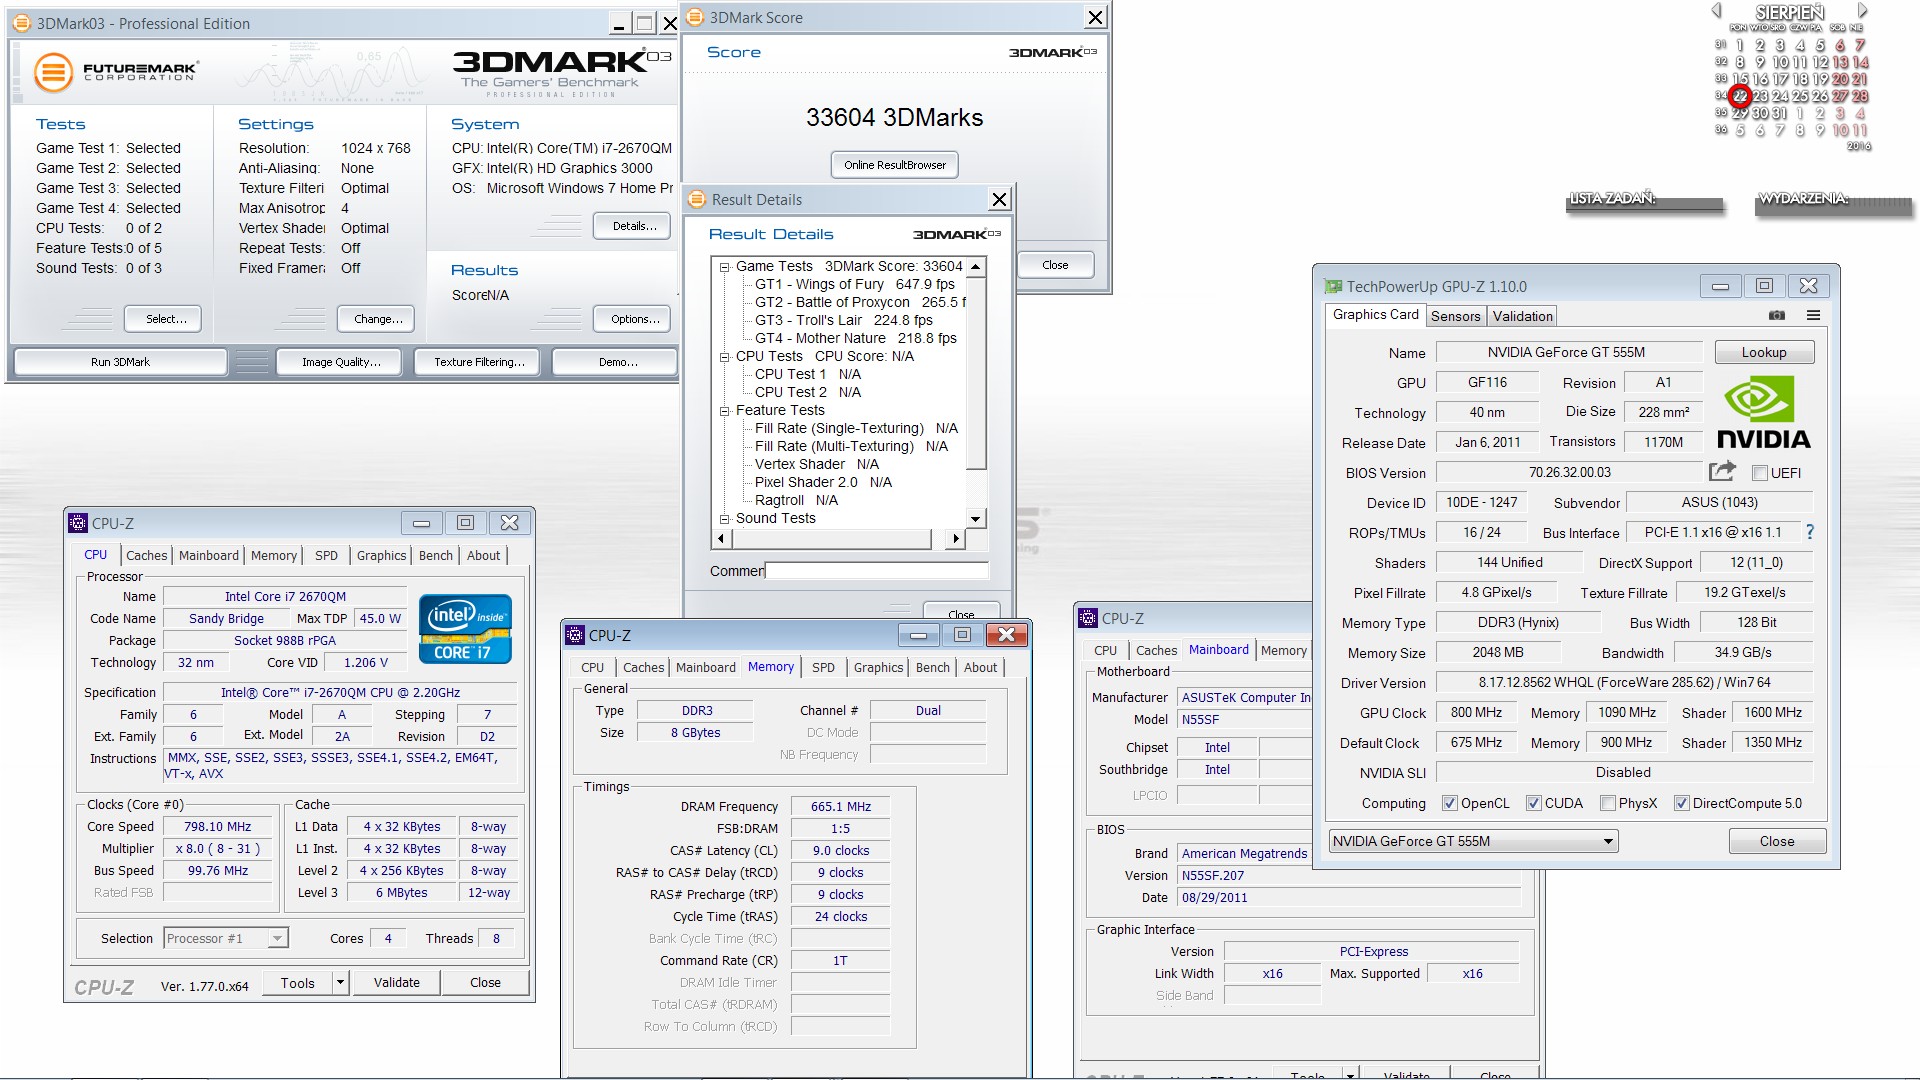
Task: Open the Graphics tab in CPU-Z Memory window
Action: pyautogui.click(x=878, y=667)
